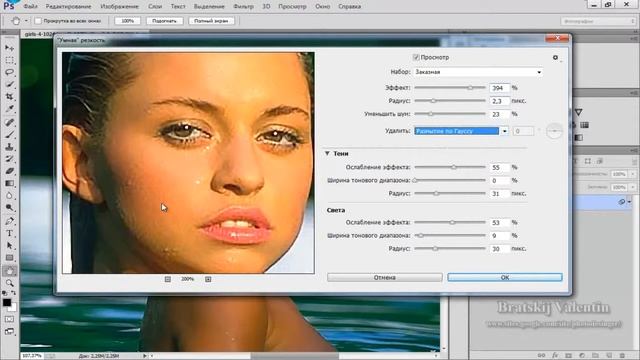Select the Zoom tool in the toolbox
The image size is (640, 360).
[x=9, y=283]
